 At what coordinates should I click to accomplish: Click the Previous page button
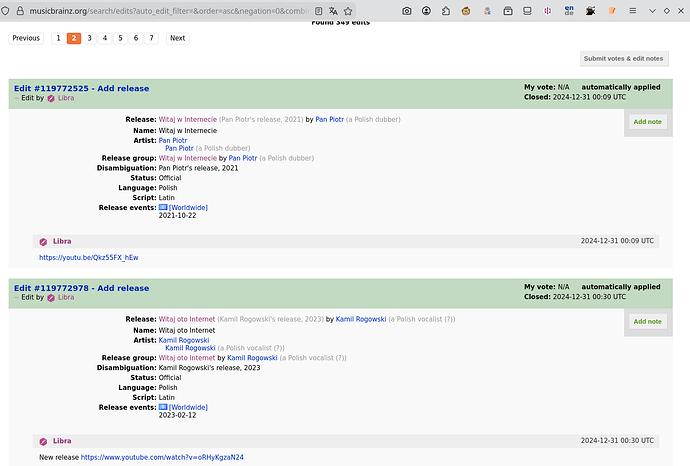coord(26,38)
